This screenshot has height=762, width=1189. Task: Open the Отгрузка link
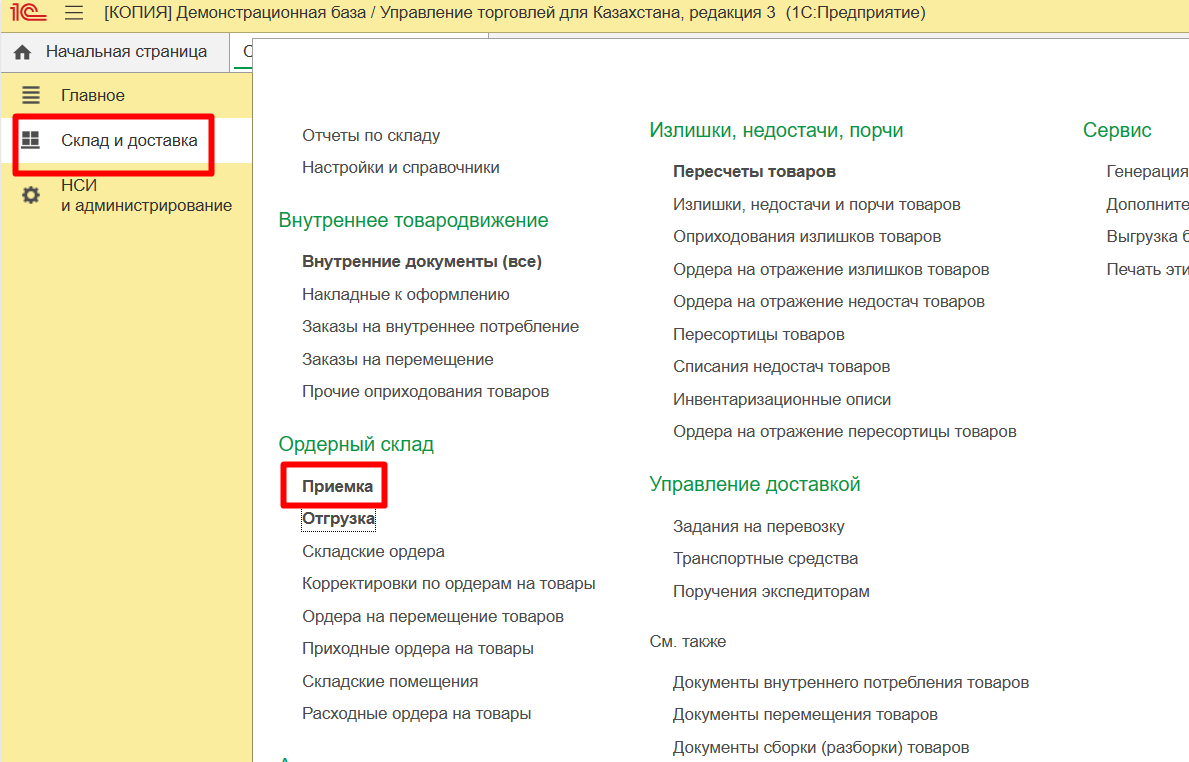click(338, 519)
